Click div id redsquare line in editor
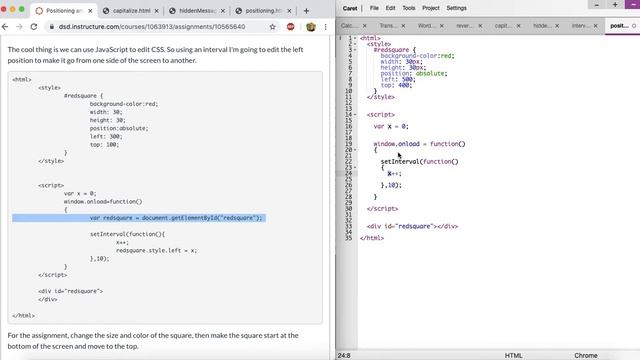This screenshot has width=640, height=360. point(412,226)
